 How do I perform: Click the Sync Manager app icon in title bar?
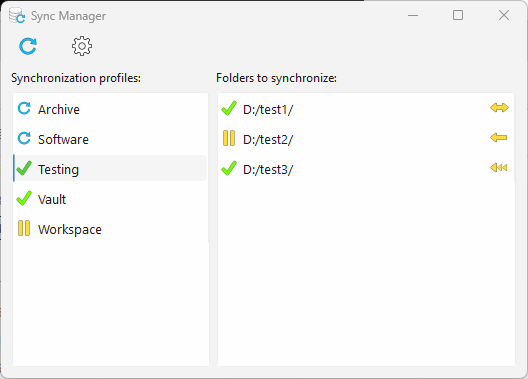(17, 15)
